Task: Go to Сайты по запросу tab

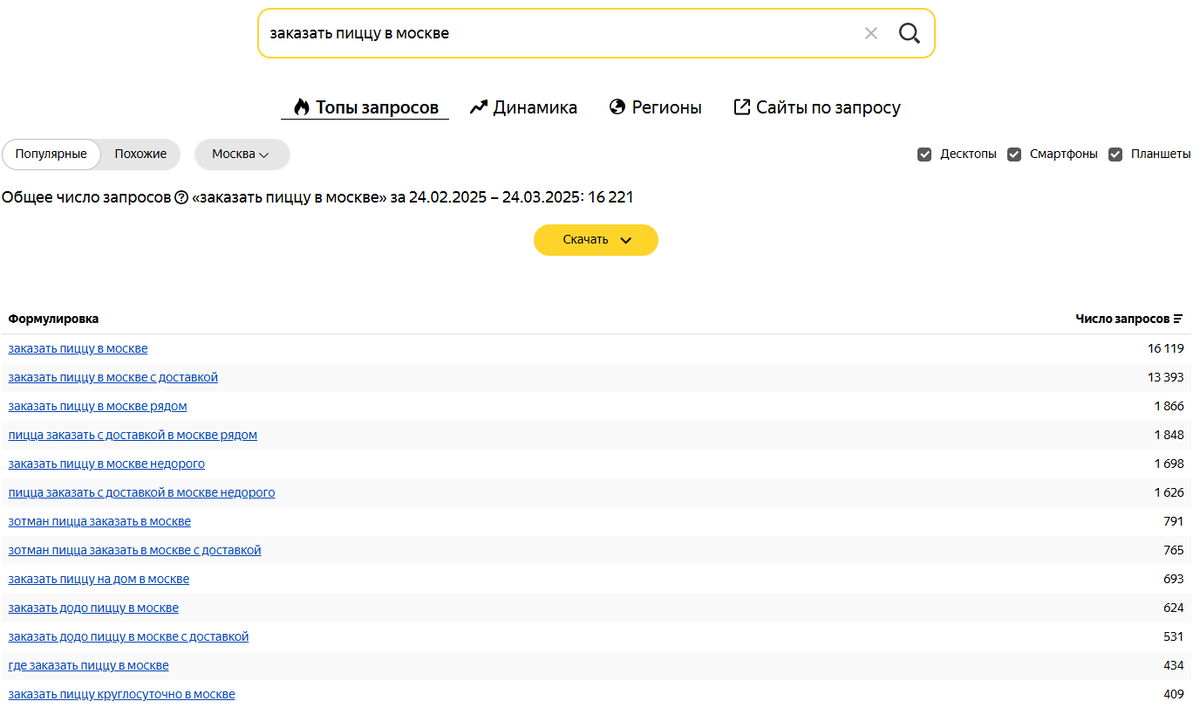Action: tap(817, 107)
